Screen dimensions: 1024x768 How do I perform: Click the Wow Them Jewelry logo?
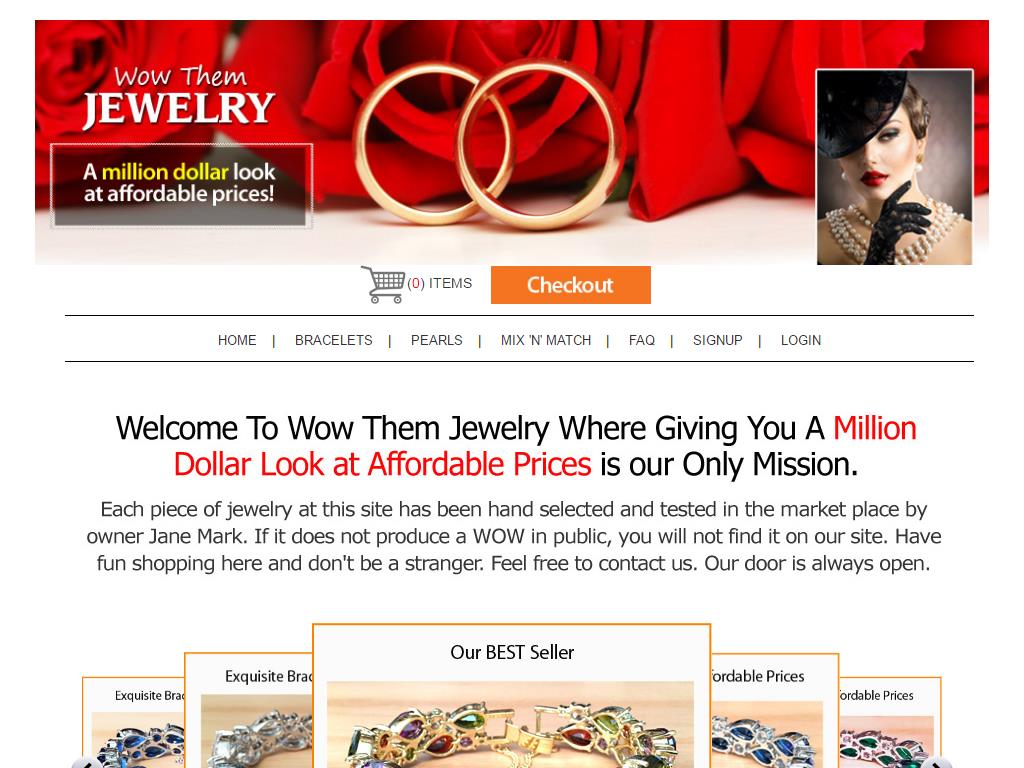click(179, 97)
